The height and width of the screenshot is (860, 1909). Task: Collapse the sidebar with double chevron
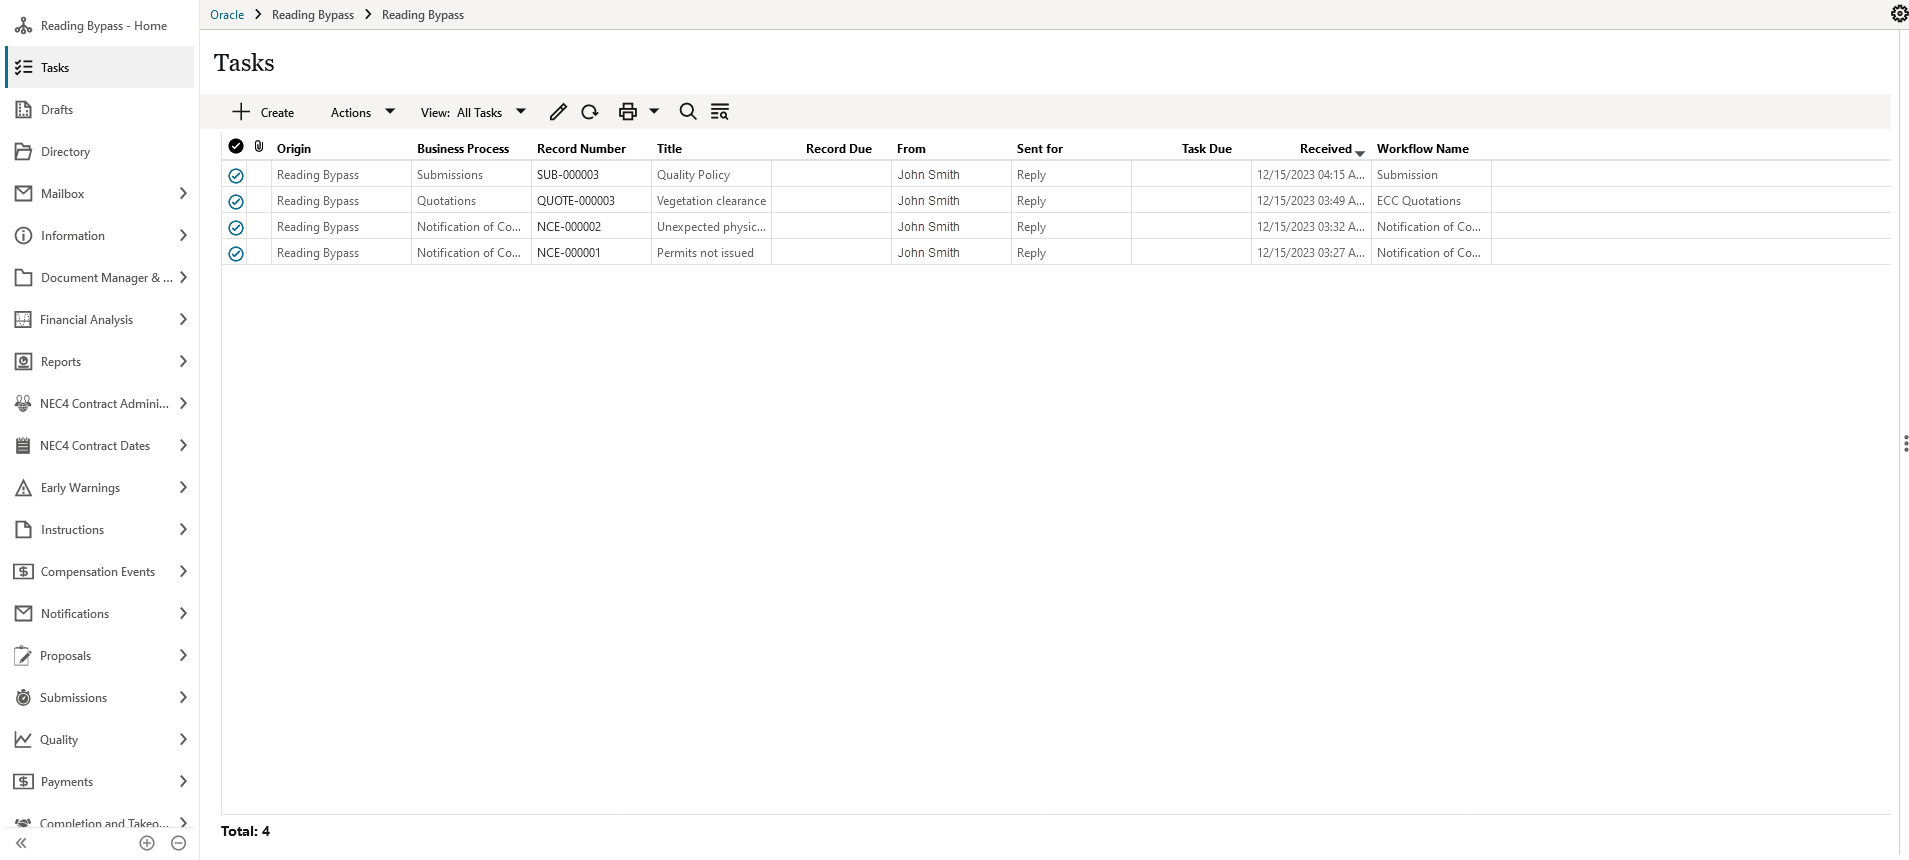(21, 843)
